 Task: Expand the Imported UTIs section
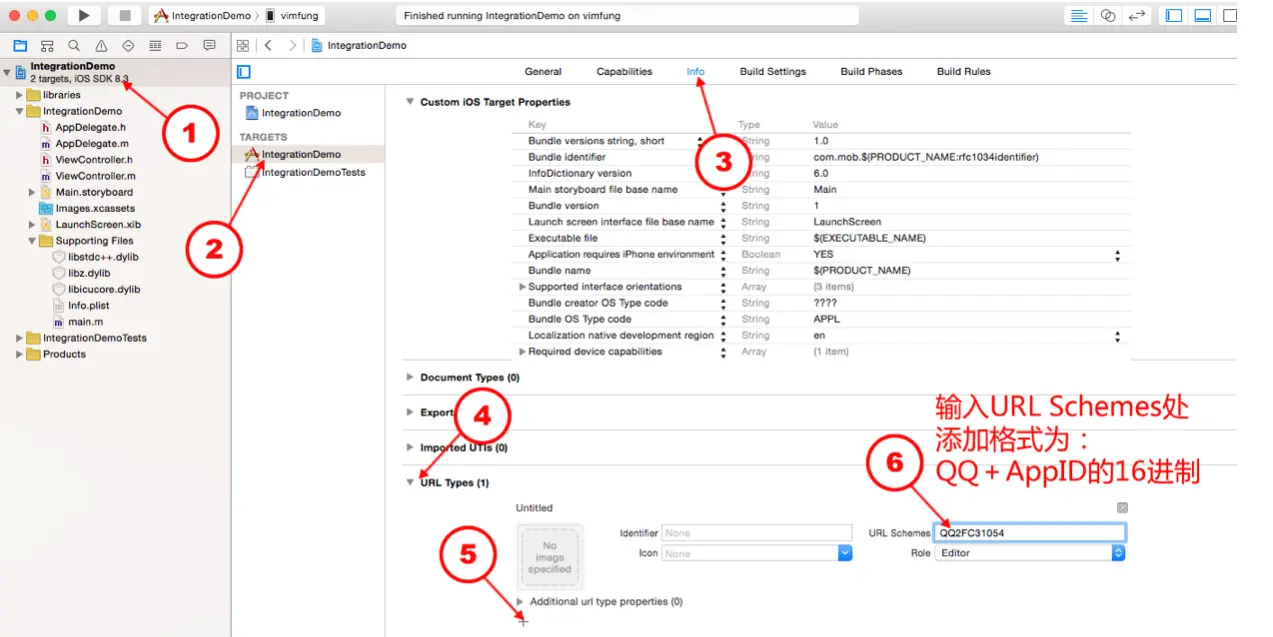pos(409,448)
